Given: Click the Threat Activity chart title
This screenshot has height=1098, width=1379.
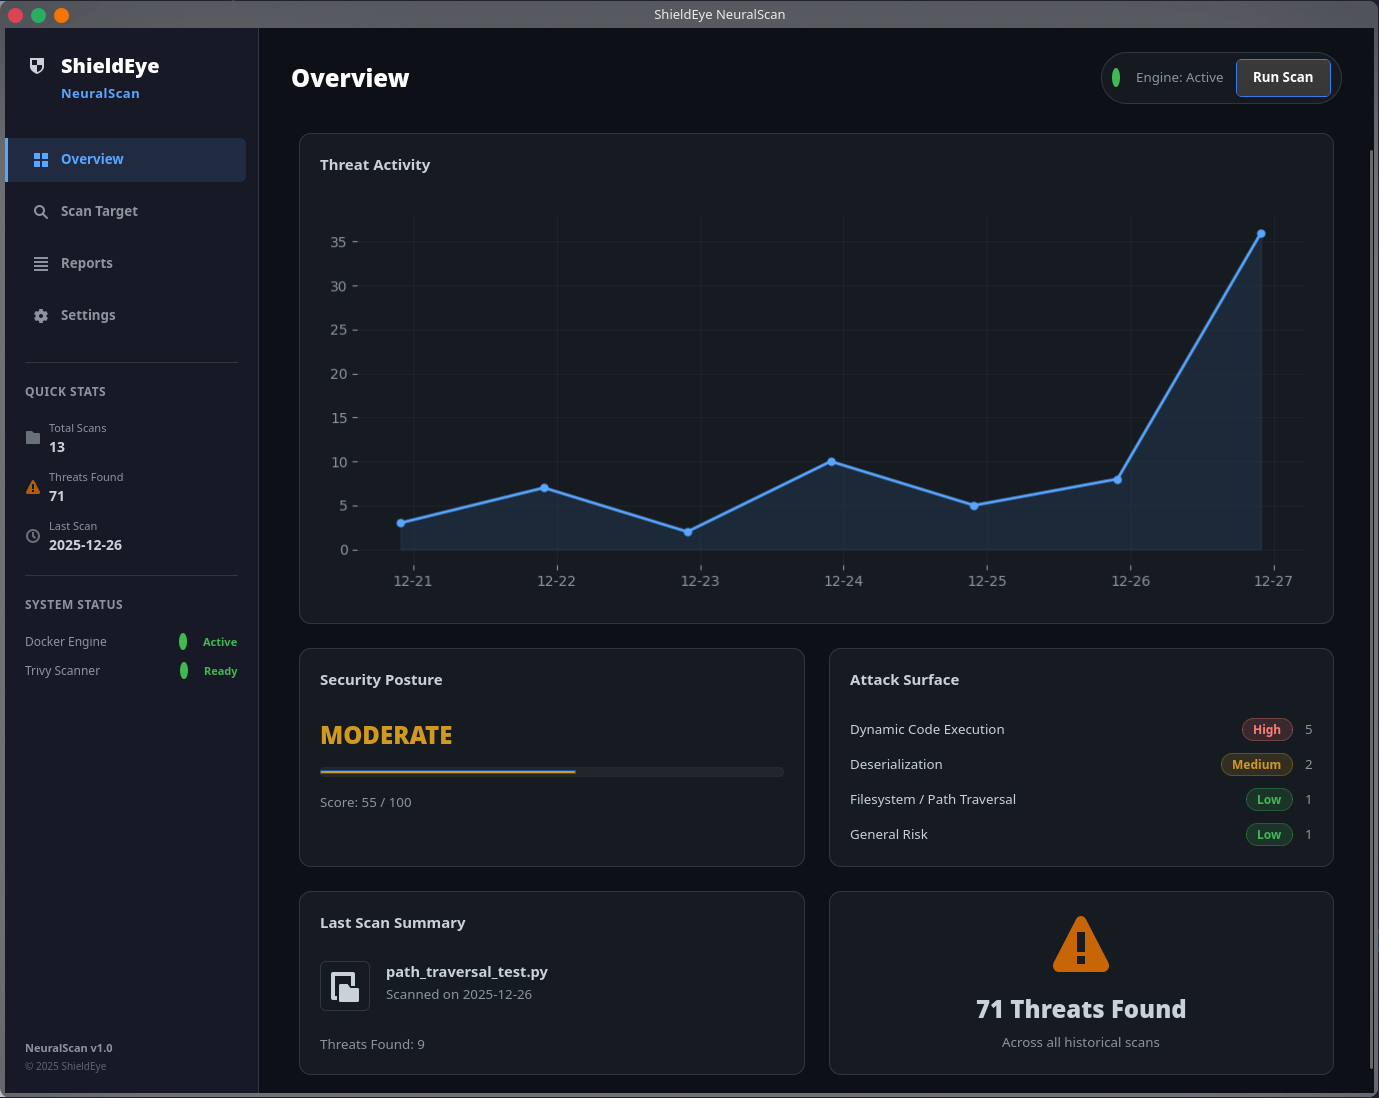Looking at the screenshot, I should 375,165.
